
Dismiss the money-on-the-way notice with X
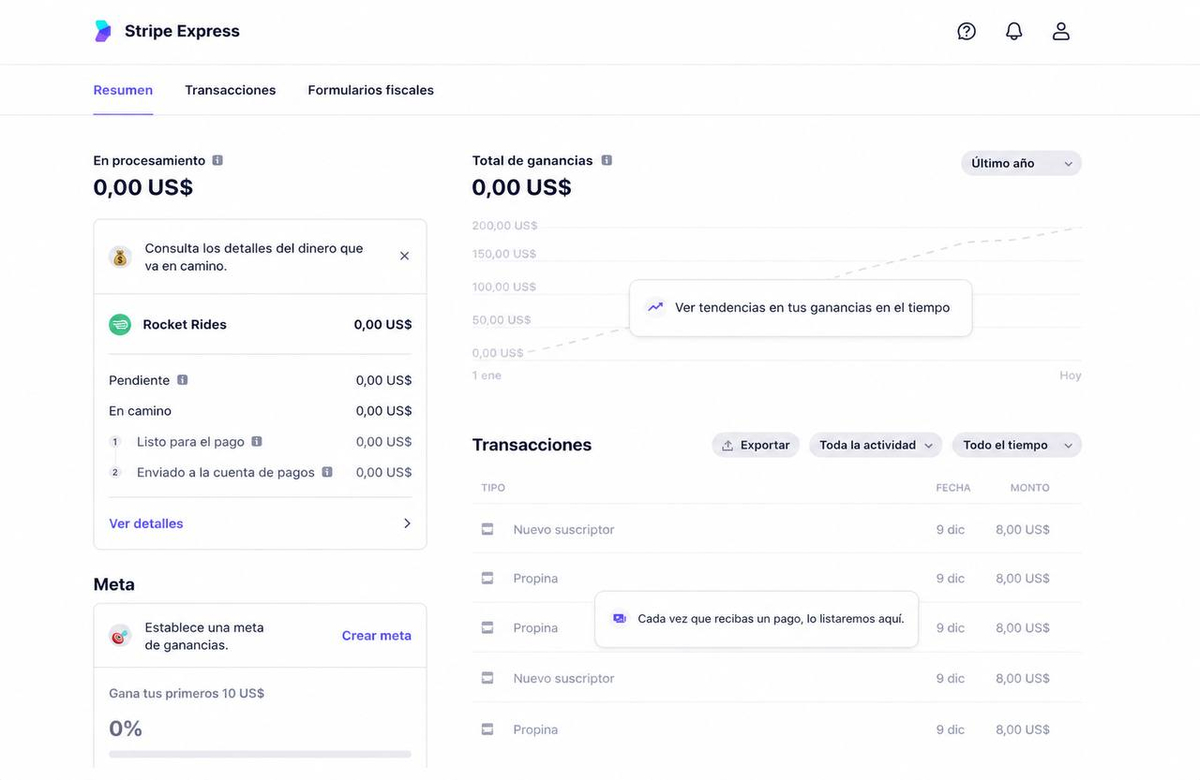coord(404,256)
